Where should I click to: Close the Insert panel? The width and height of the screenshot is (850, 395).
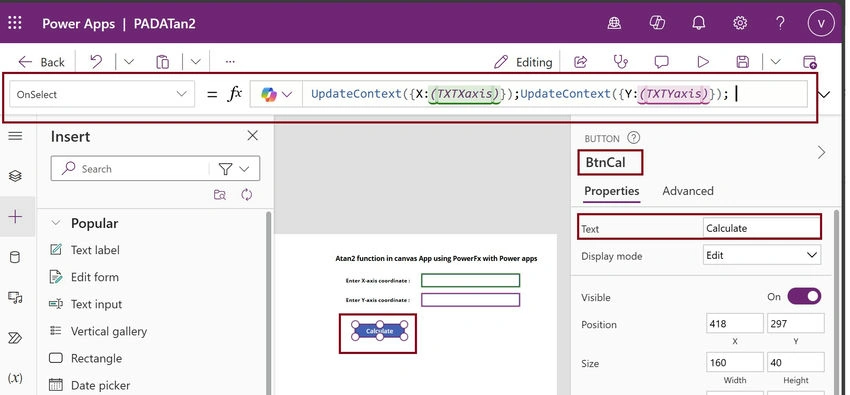(253, 135)
